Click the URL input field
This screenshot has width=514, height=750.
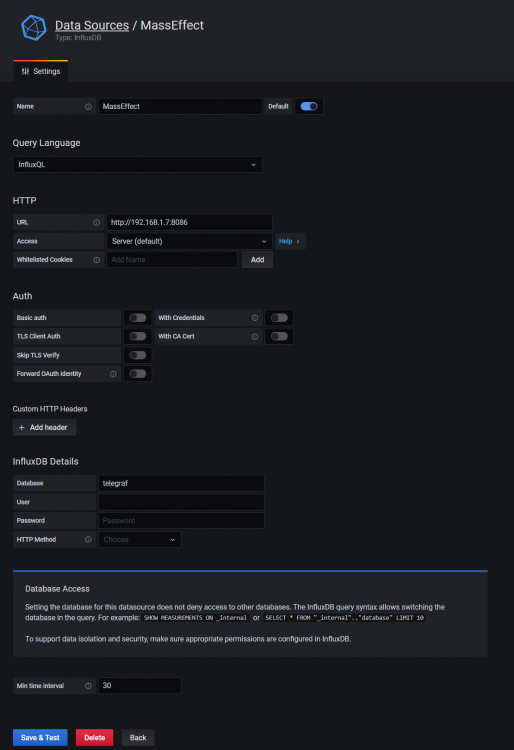coord(189,222)
